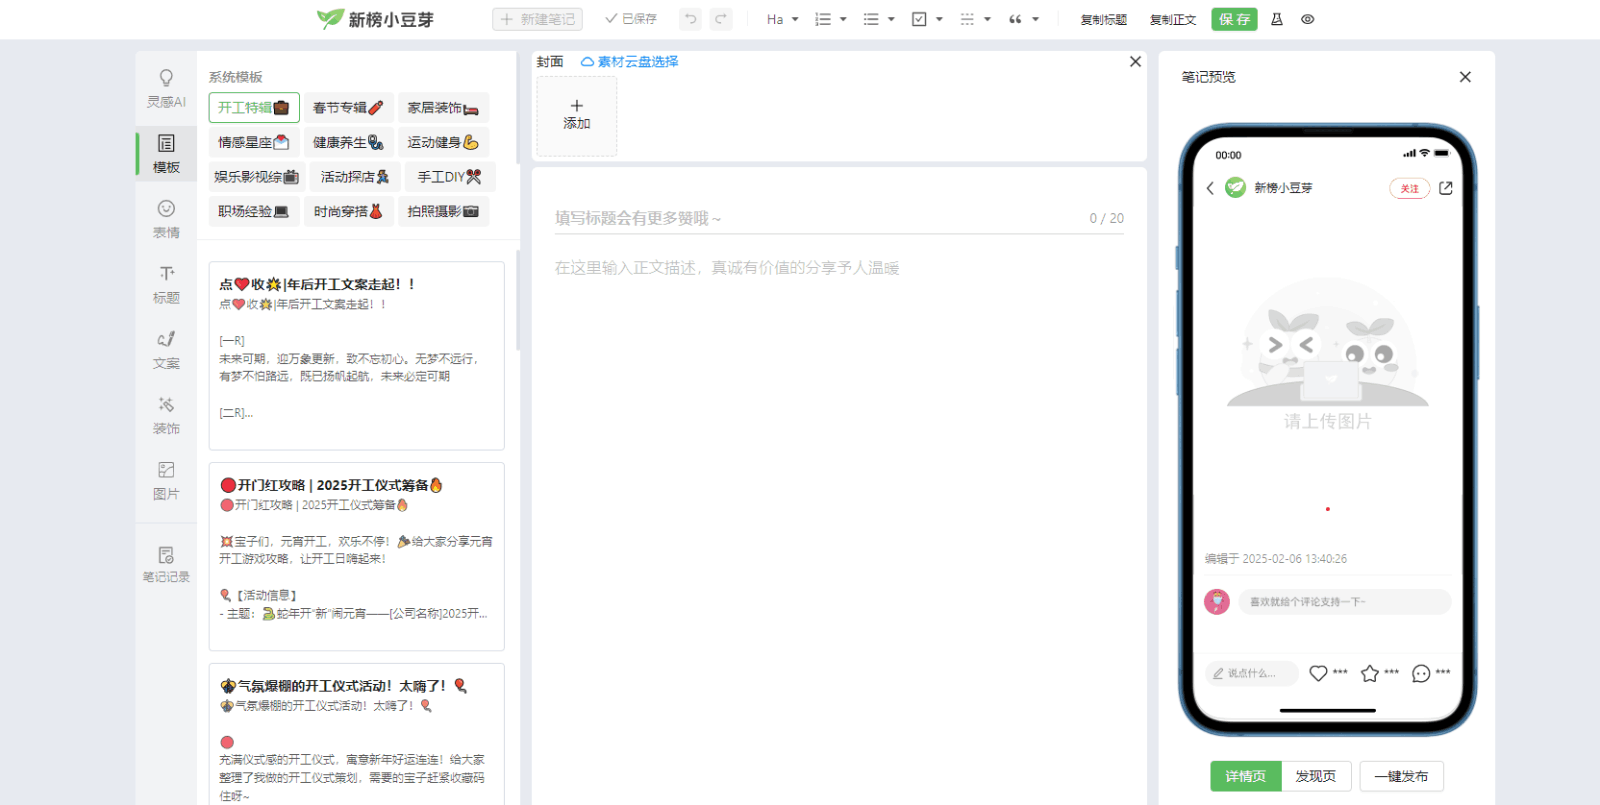This screenshot has width=1600, height=805.
Task: Select the 职场经验 template category
Action: tap(254, 211)
